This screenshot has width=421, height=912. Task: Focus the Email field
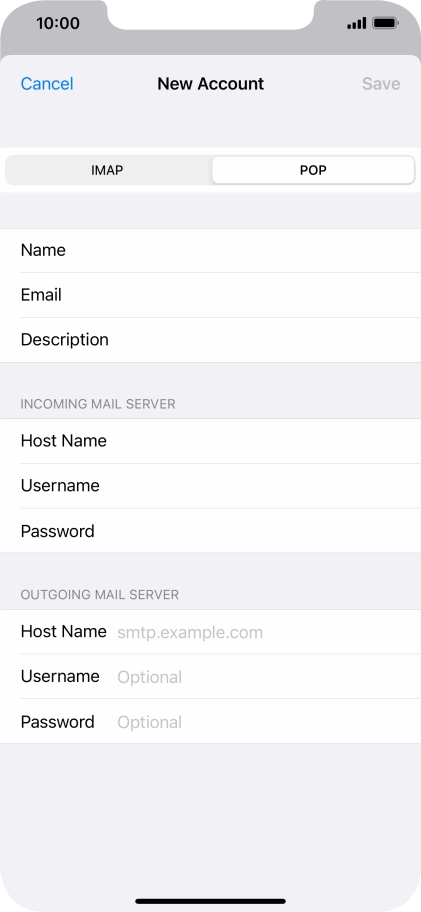tap(210, 295)
